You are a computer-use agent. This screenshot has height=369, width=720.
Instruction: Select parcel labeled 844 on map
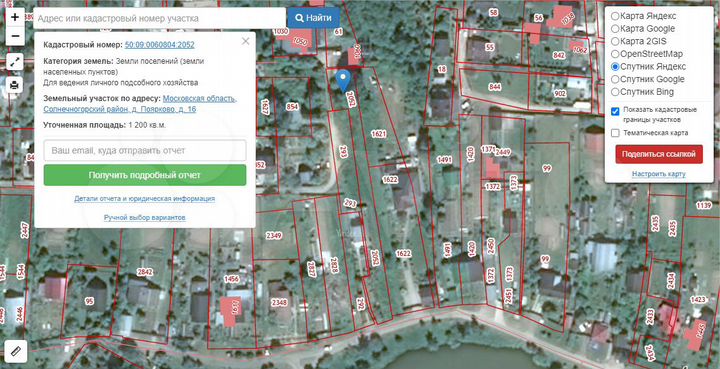(x=495, y=86)
